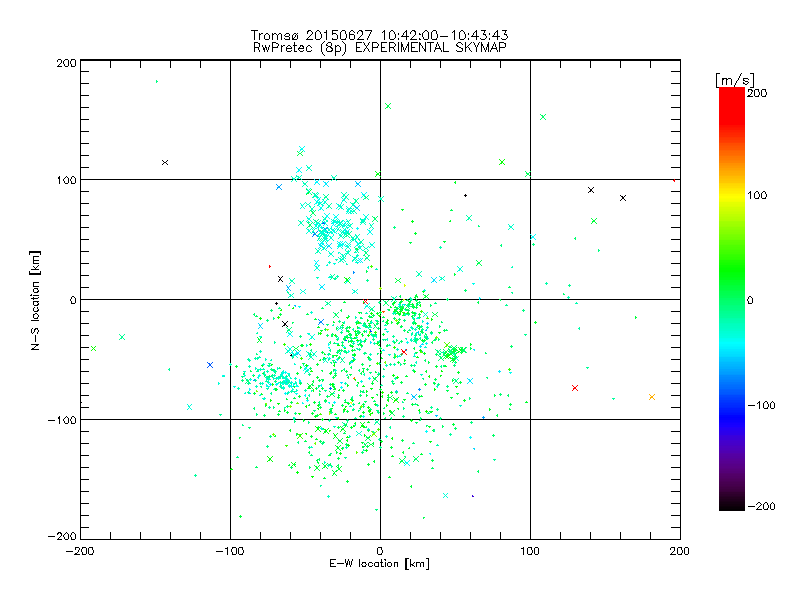Click the black X marker in the upper-left quadrant
This screenshot has width=800, height=600.
point(165,163)
